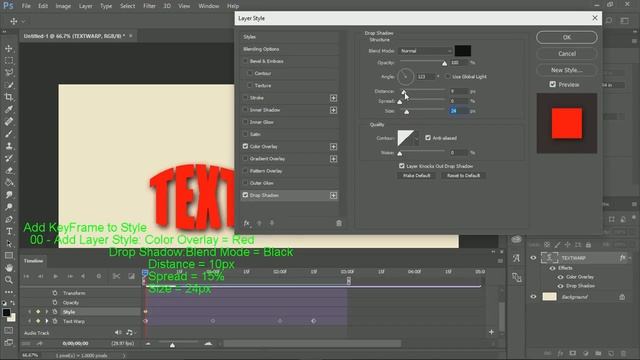Toggle the Style stopwatch keyframe icon
The width and height of the screenshot is (640, 360).
[55, 312]
